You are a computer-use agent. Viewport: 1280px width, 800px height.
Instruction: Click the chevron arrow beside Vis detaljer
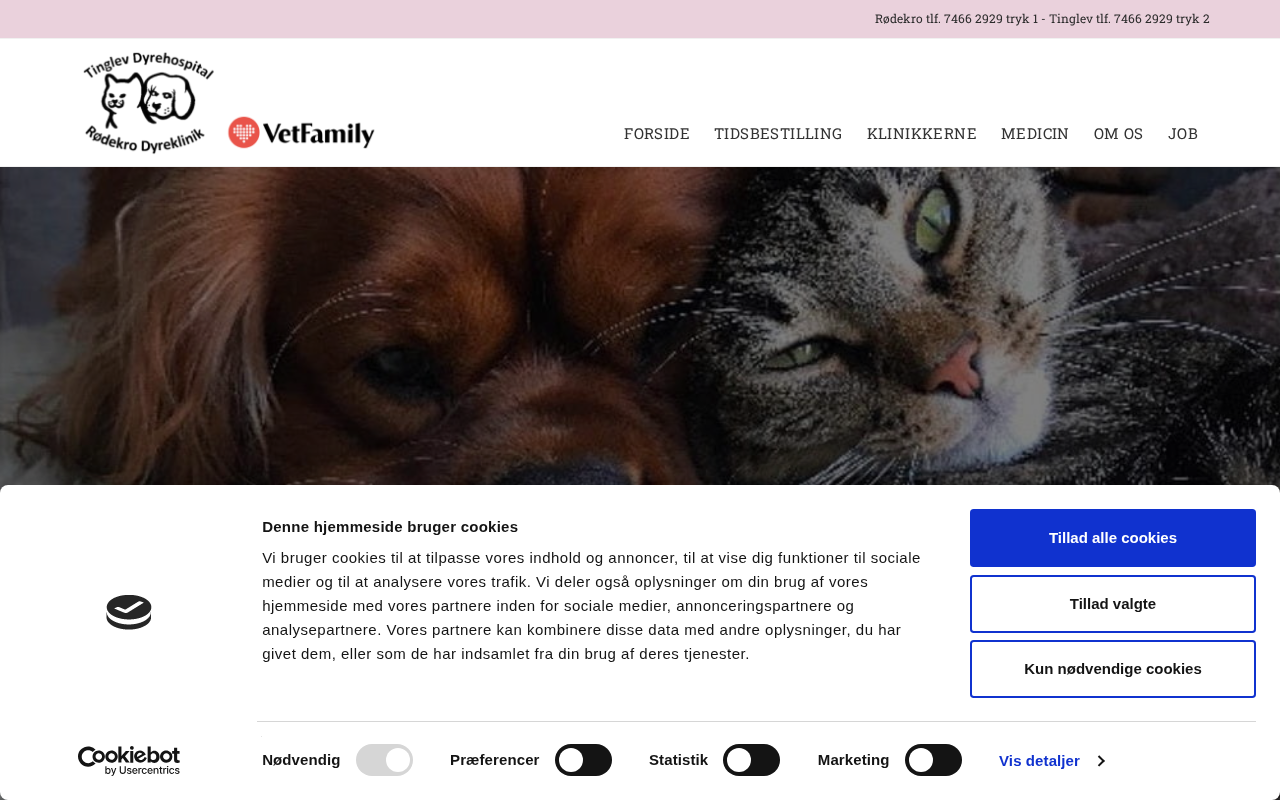[x=1101, y=761]
